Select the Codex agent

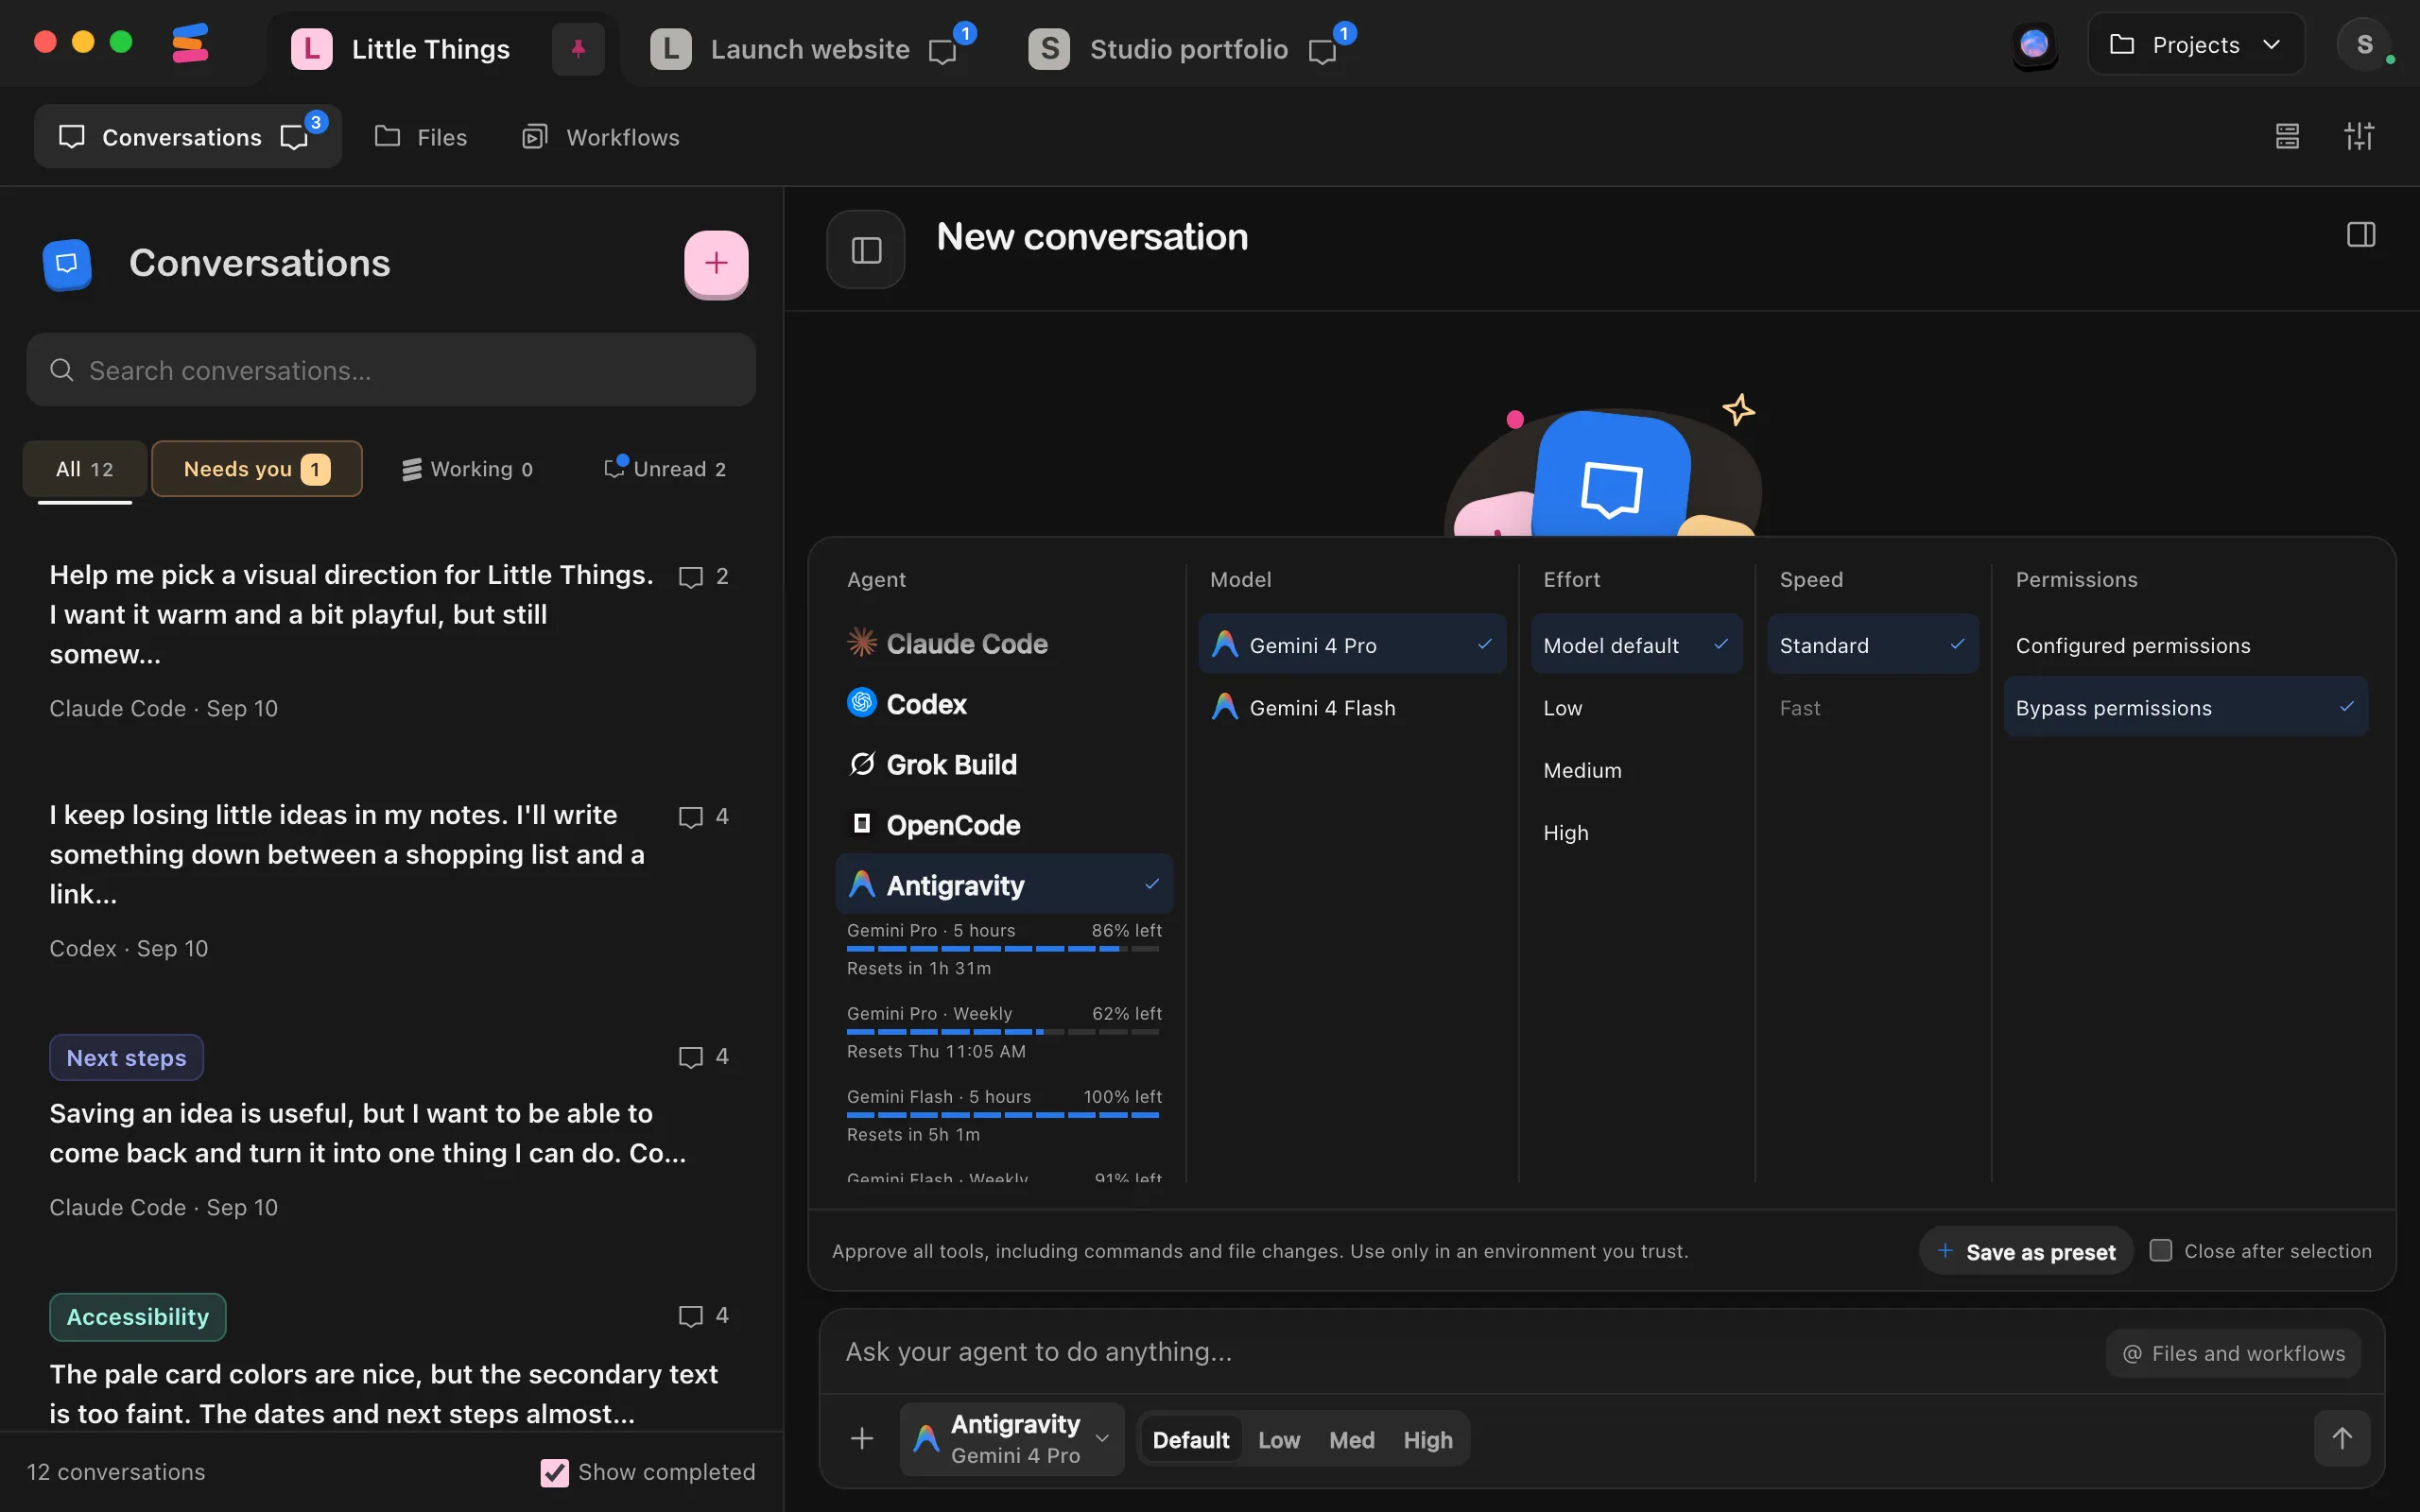tap(1004, 704)
